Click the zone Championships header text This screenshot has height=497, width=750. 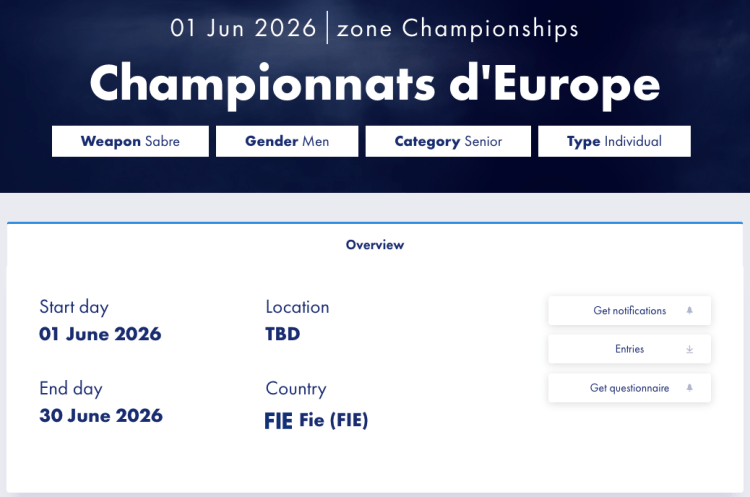tap(458, 28)
